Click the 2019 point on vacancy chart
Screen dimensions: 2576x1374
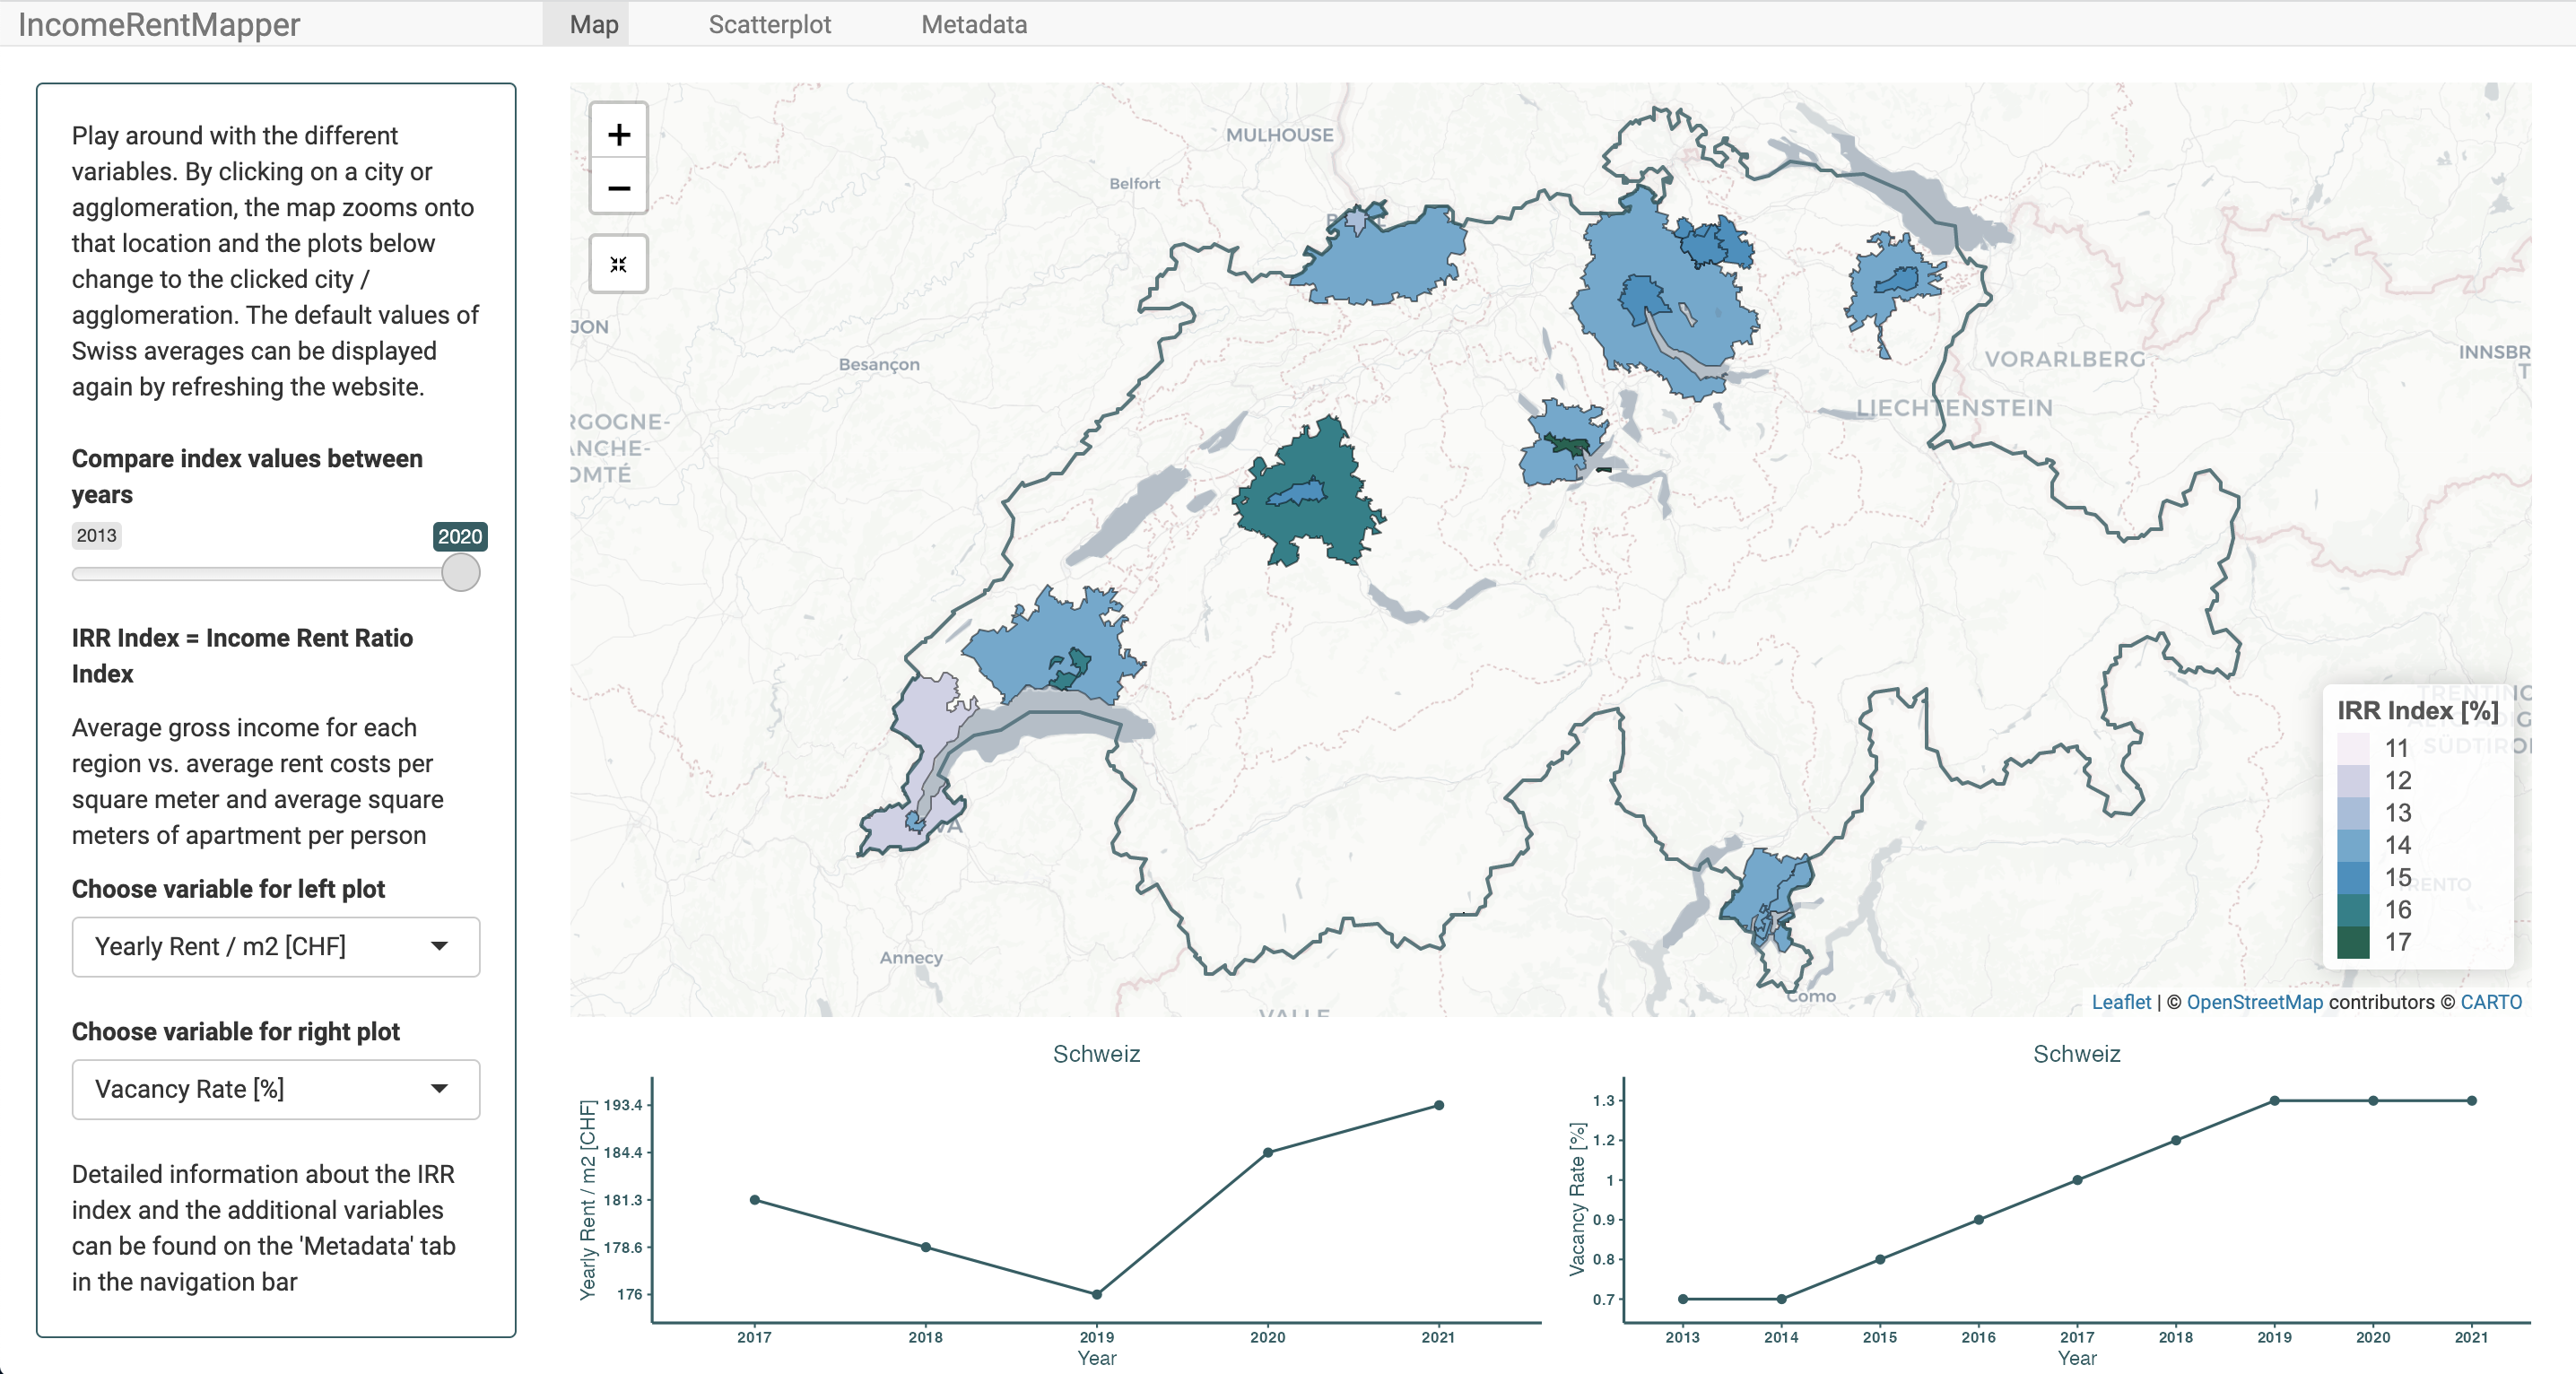tap(2274, 1100)
